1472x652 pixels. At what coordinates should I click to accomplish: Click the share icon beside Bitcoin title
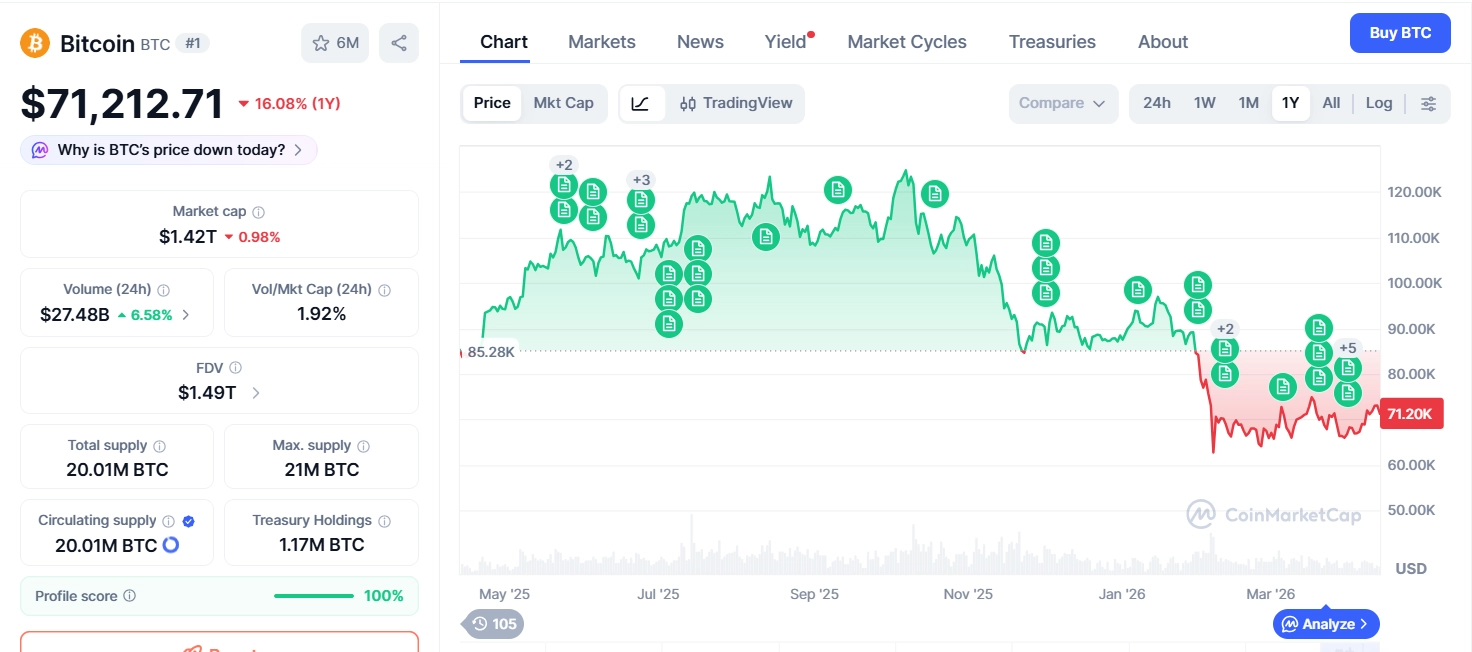[x=399, y=43]
